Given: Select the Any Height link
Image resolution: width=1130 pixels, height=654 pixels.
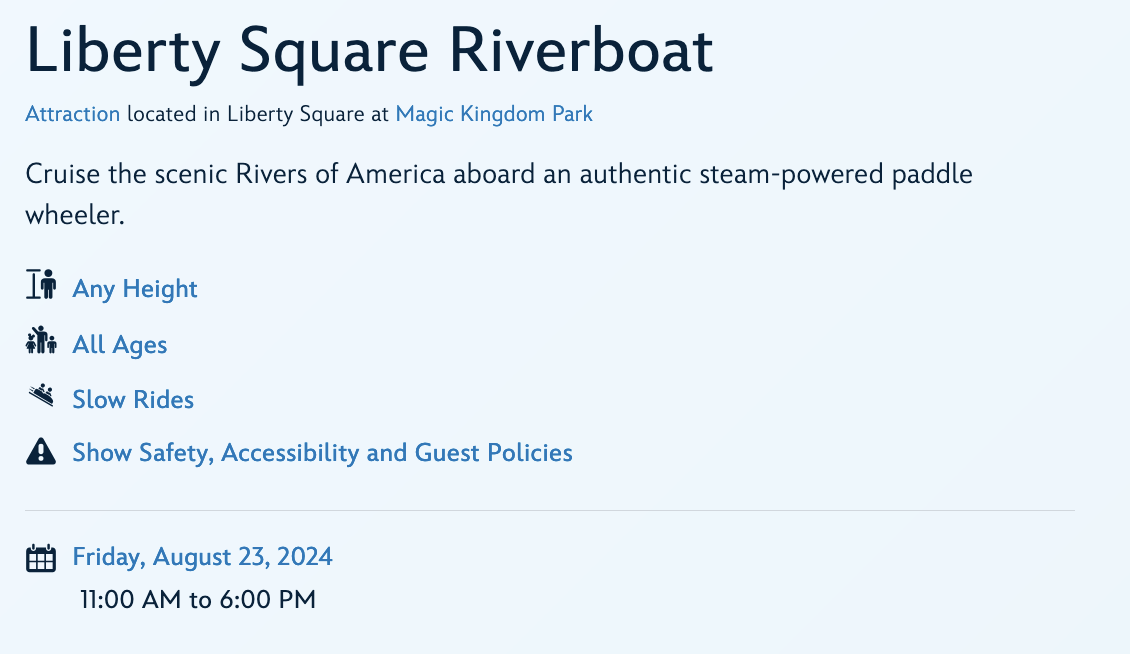Looking at the screenshot, I should pos(135,289).
